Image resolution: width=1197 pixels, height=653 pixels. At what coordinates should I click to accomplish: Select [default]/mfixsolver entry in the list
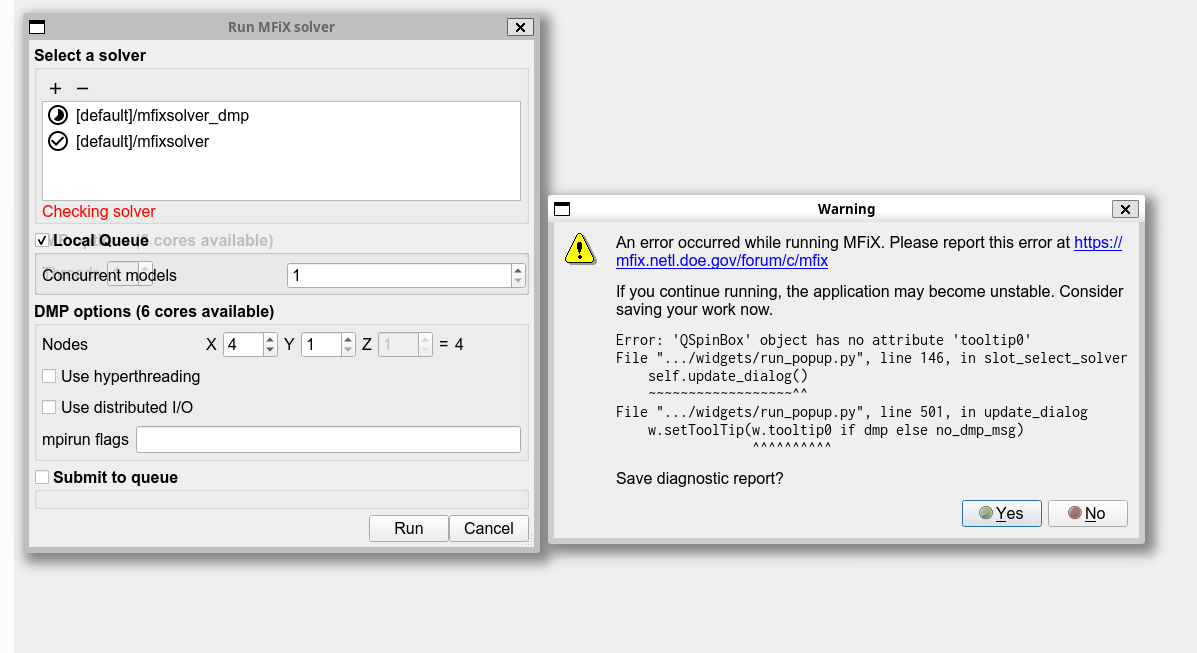click(x=142, y=141)
